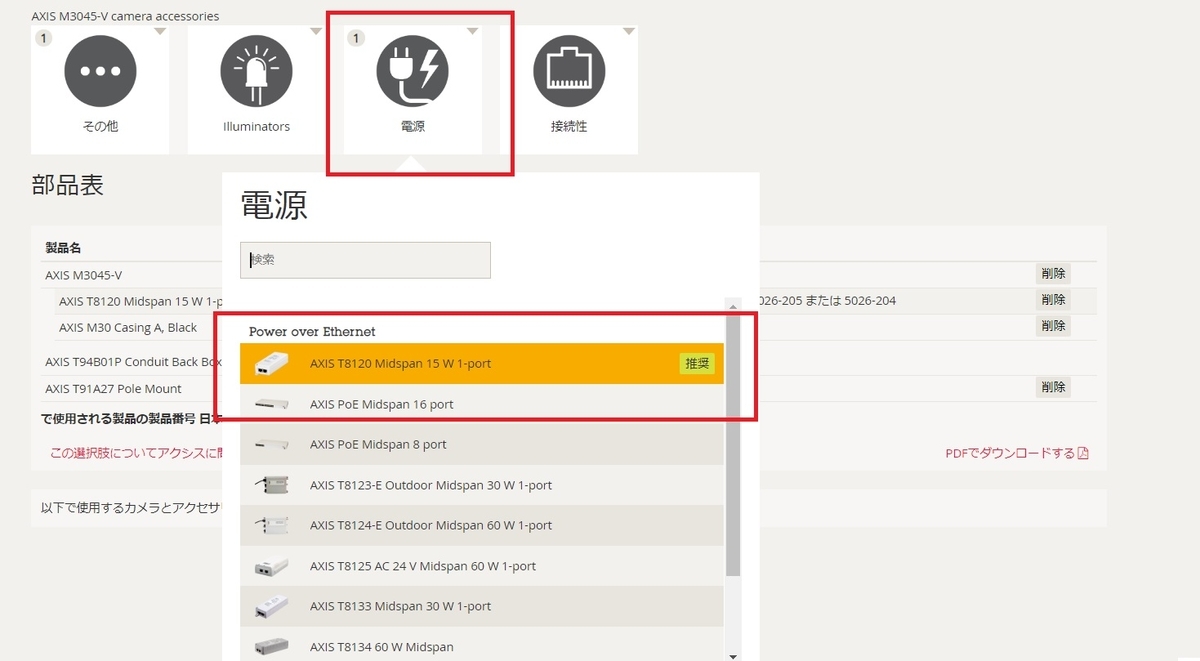Select AXIS T8124-E Outdoor Midspan 60 W
1200x661 pixels.
click(482, 525)
